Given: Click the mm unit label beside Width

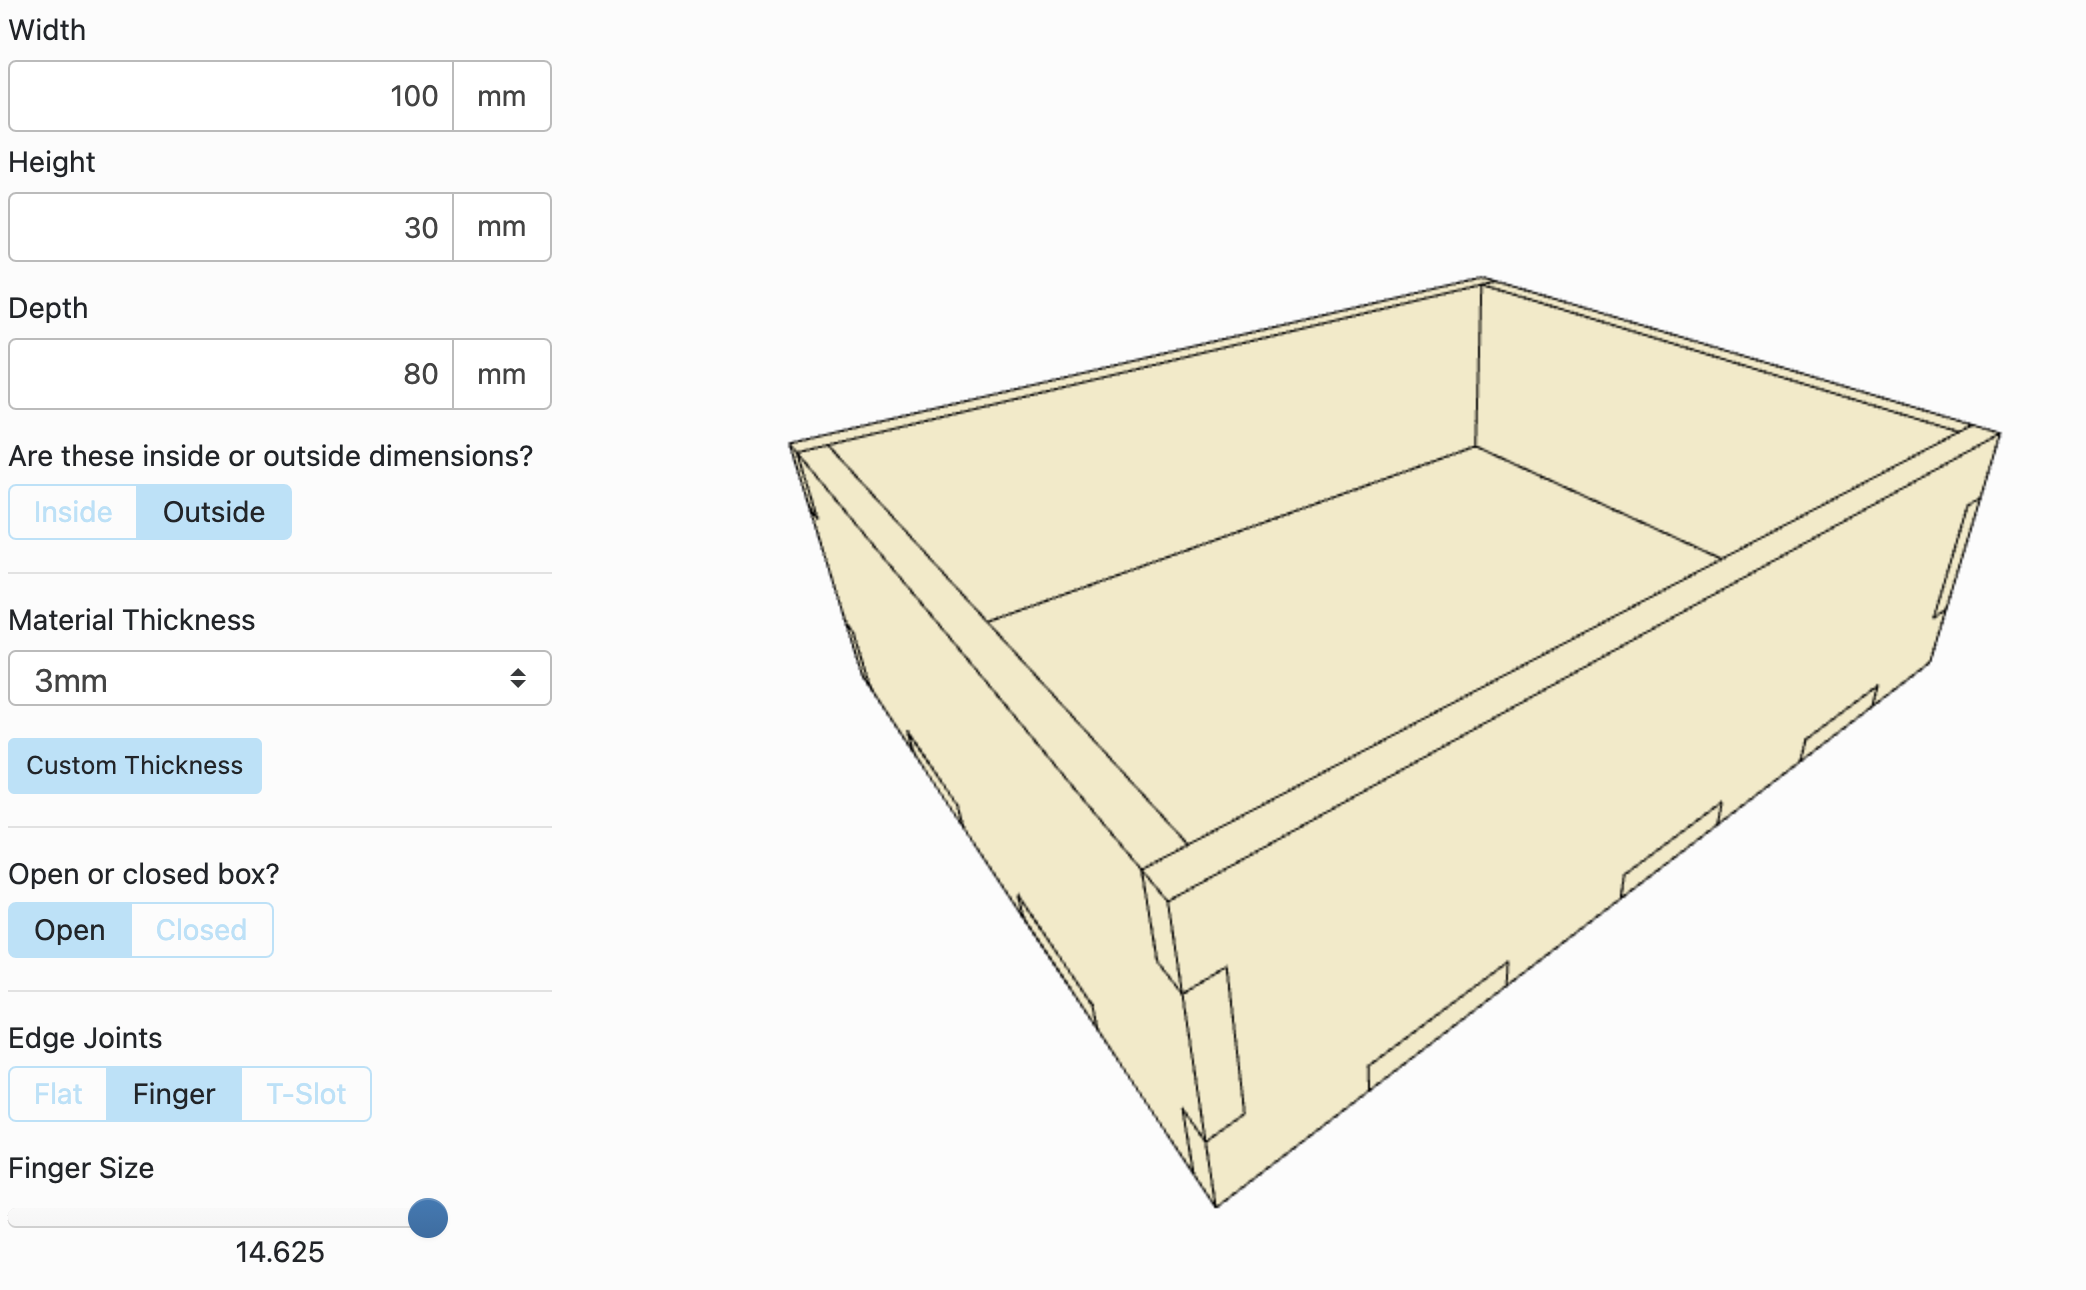Looking at the screenshot, I should tap(502, 96).
